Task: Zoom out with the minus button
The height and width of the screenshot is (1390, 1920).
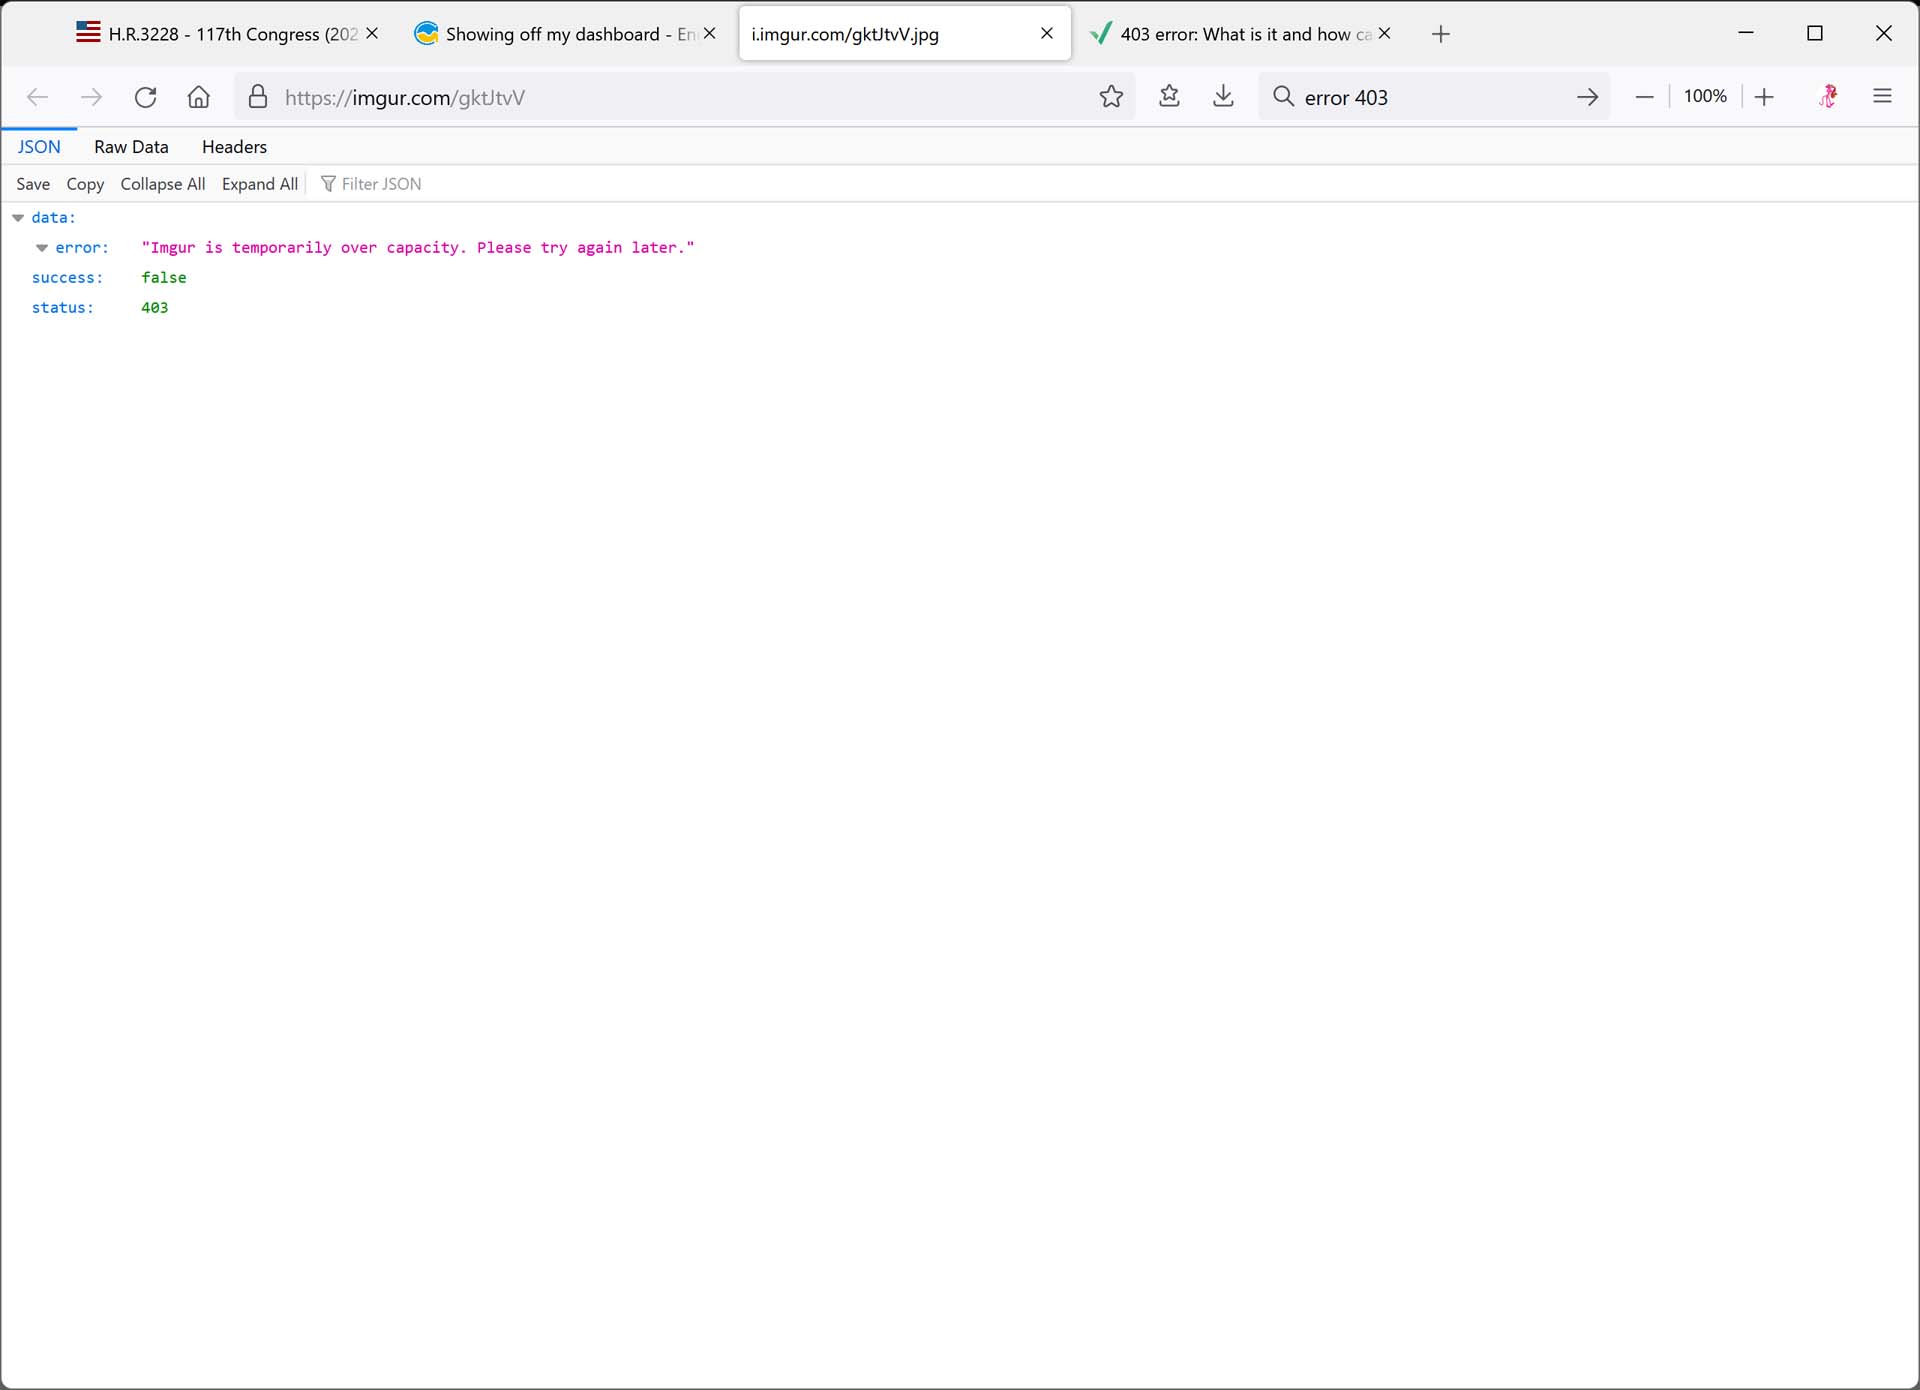Action: [1644, 97]
